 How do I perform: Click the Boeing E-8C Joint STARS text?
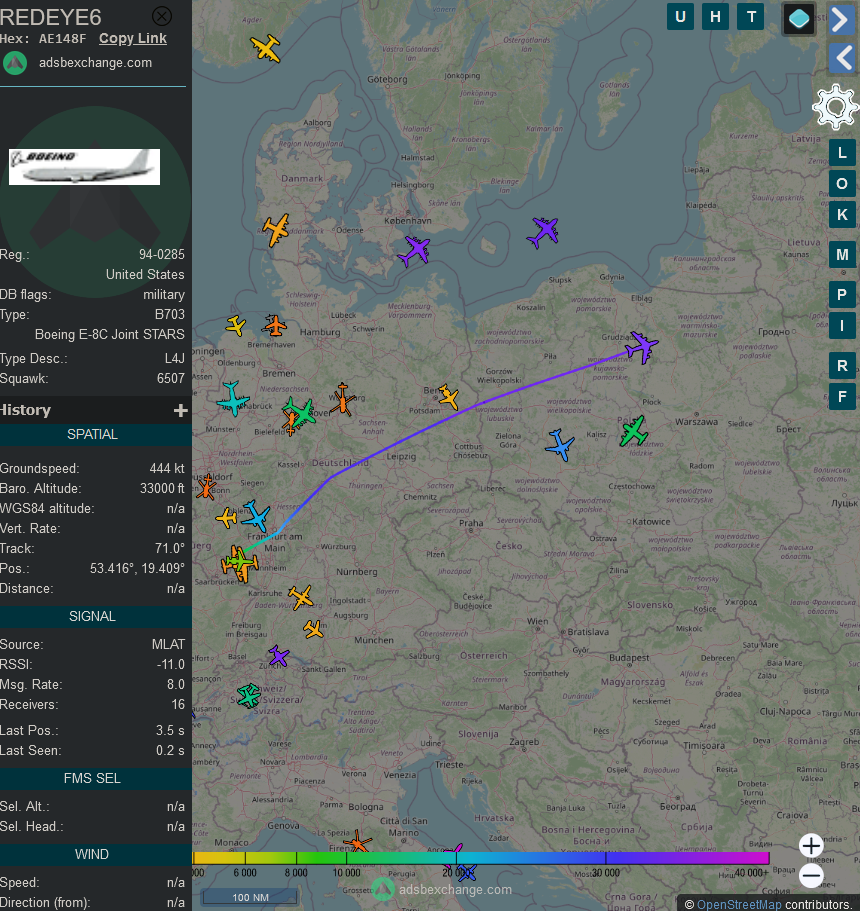click(110, 334)
